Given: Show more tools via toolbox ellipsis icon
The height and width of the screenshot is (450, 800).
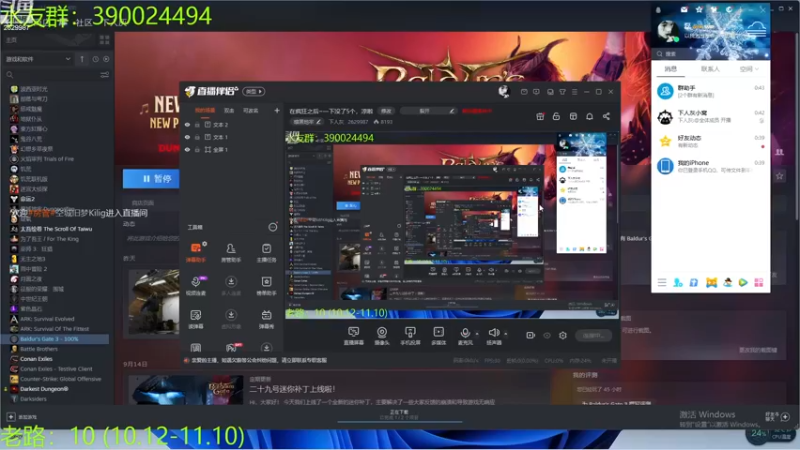Looking at the screenshot, I should [273, 227].
